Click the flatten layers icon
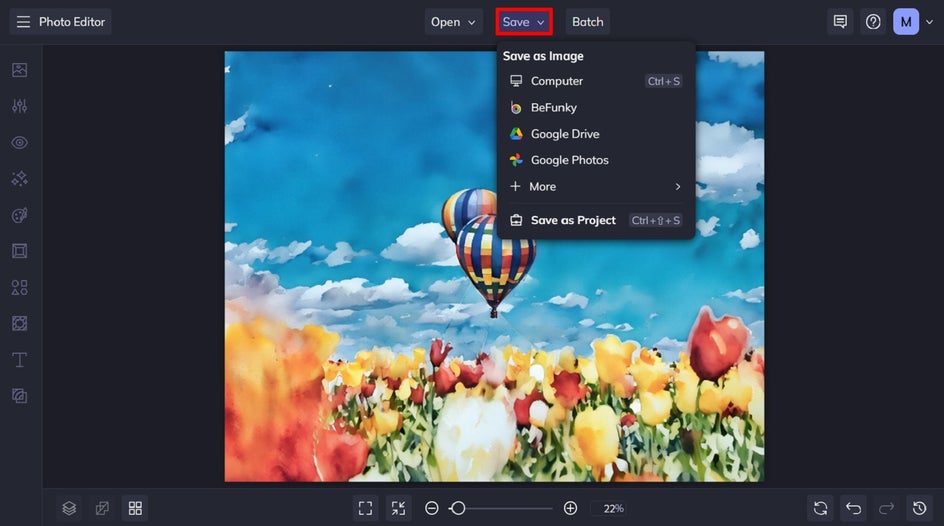Viewport: 944px width, 526px height. click(x=102, y=508)
